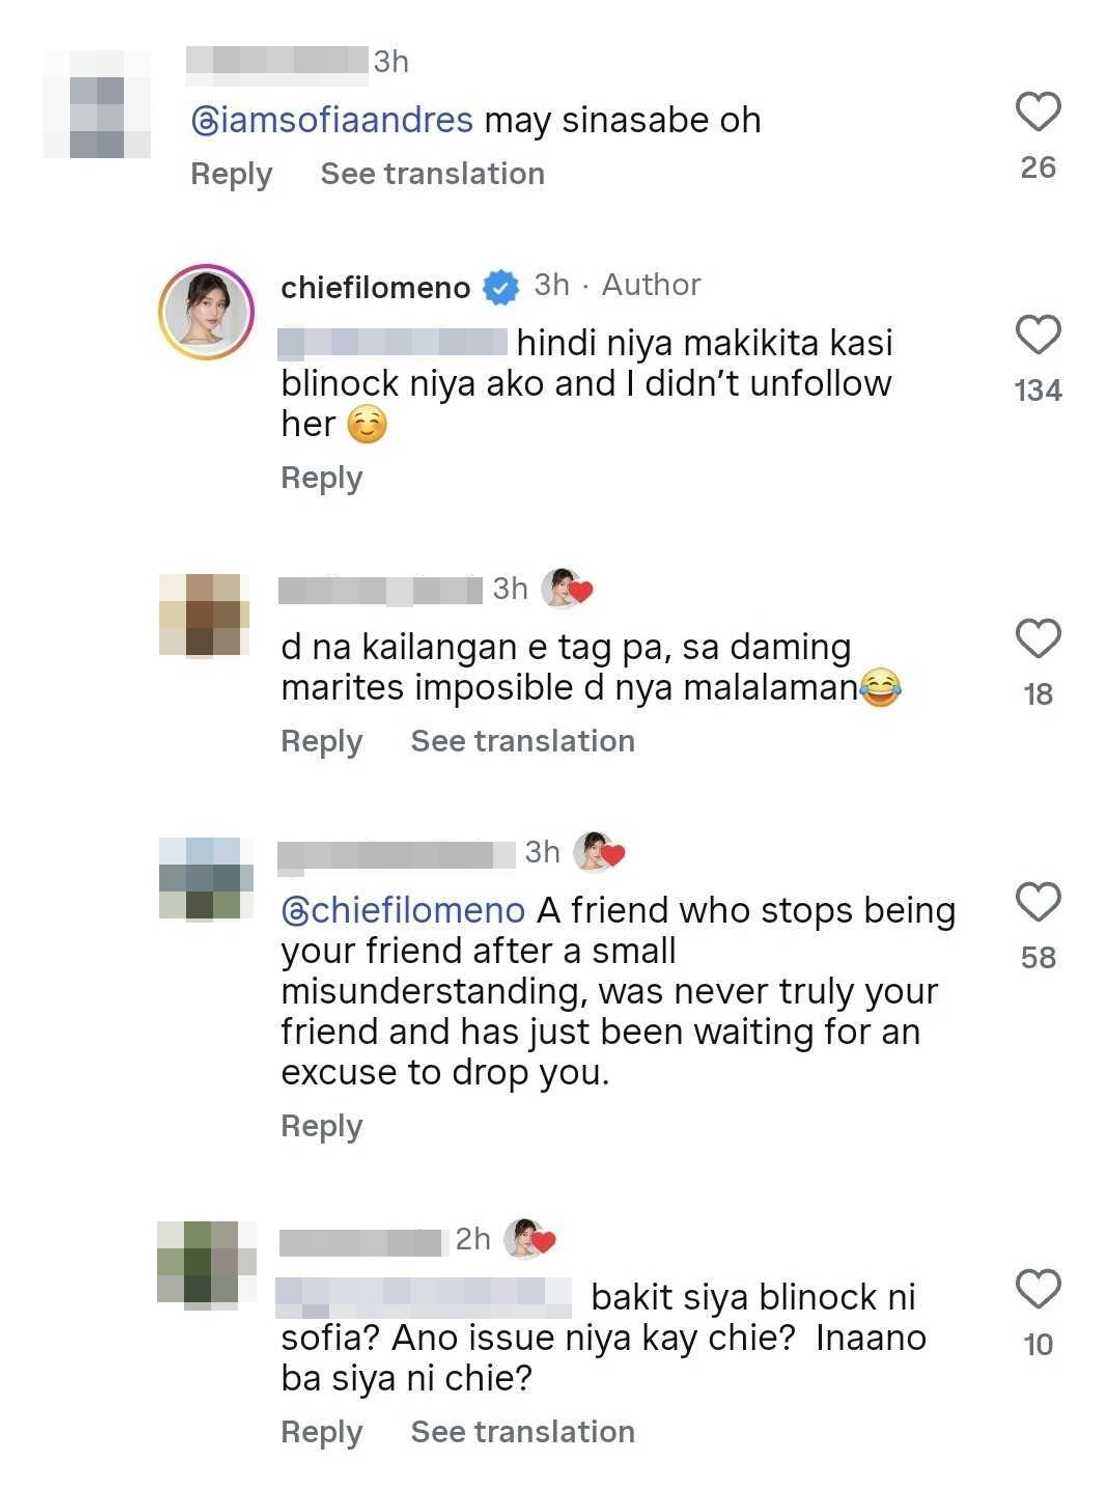Tap author-liked badge on the 2h comment
The image size is (1120, 1503).
click(529, 1239)
